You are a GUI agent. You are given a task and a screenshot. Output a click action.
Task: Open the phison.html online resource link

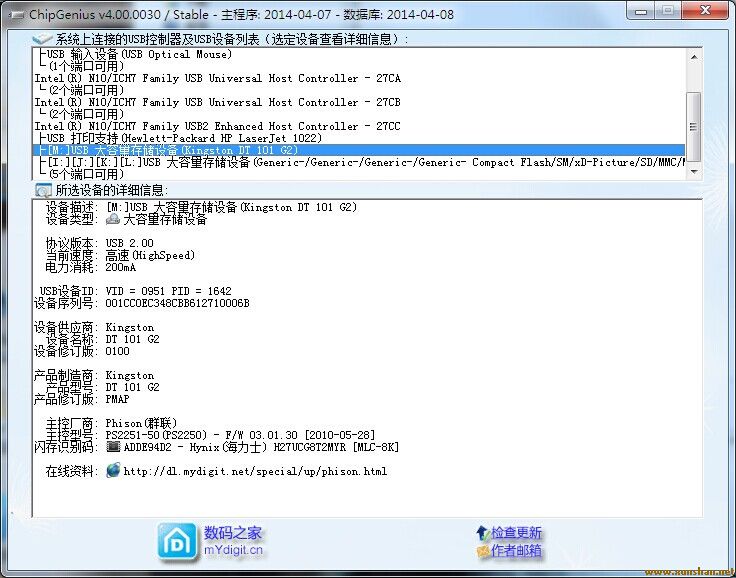[255, 471]
